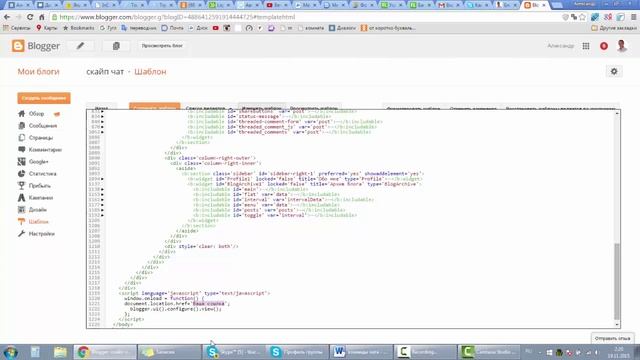Click the browser back arrow

point(7,17)
